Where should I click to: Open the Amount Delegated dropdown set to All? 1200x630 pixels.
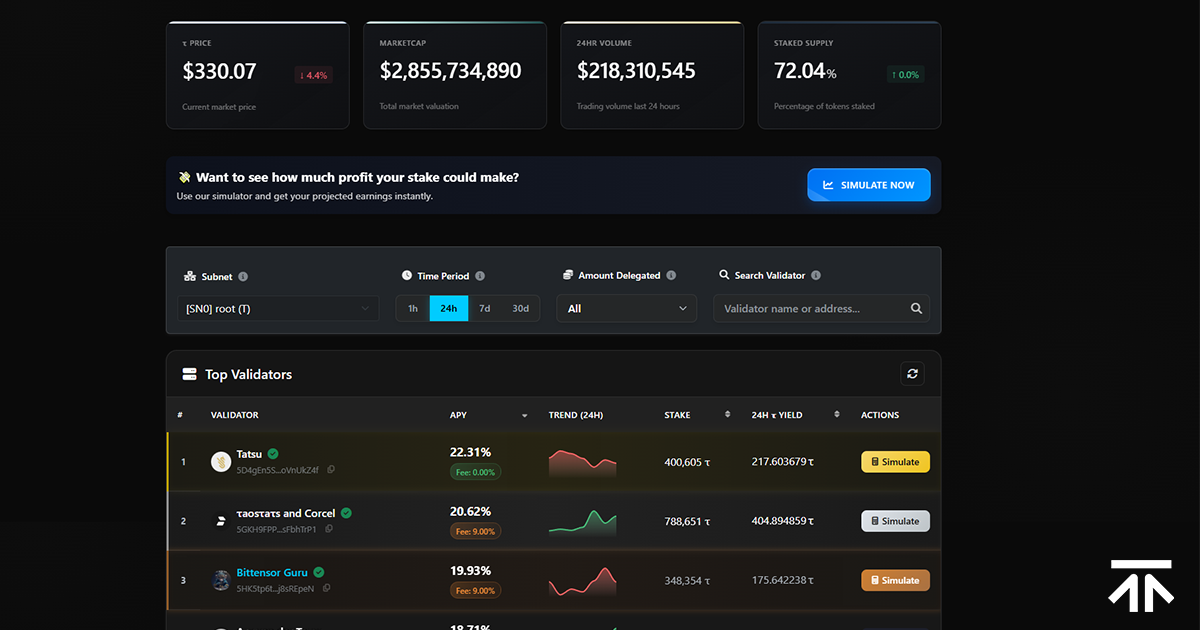click(x=627, y=309)
